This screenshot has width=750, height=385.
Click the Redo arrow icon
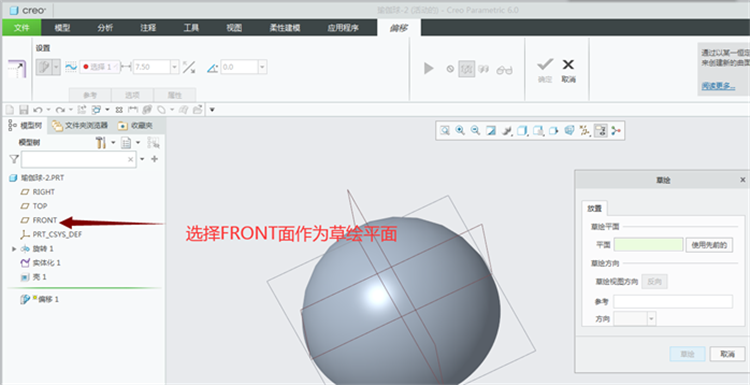(x=60, y=110)
